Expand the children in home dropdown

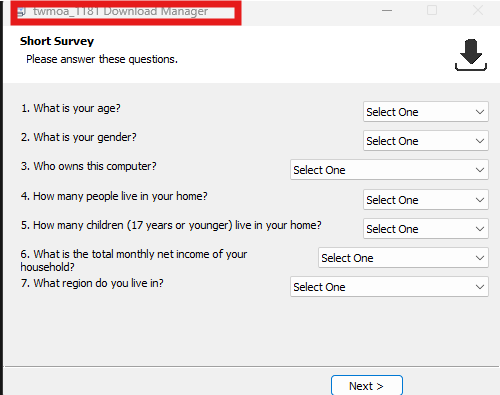tap(426, 229)
